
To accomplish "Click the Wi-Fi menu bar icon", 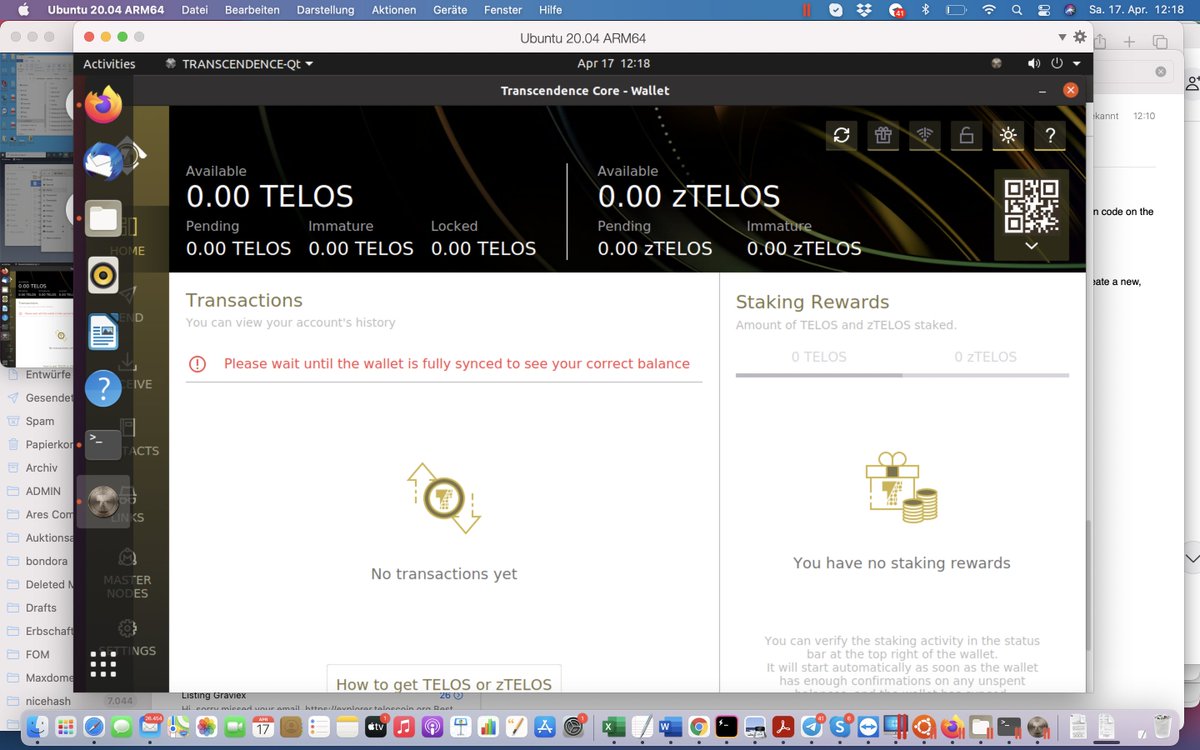I will tap(989, 10).
